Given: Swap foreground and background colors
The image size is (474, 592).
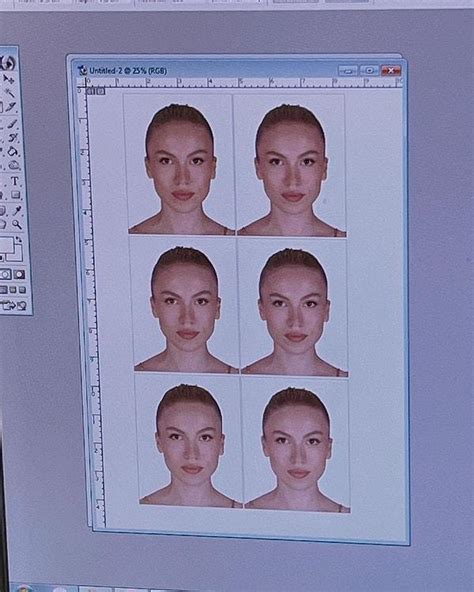Looking at the screenshot, I should pyautogui.click(x=19, y=240).
